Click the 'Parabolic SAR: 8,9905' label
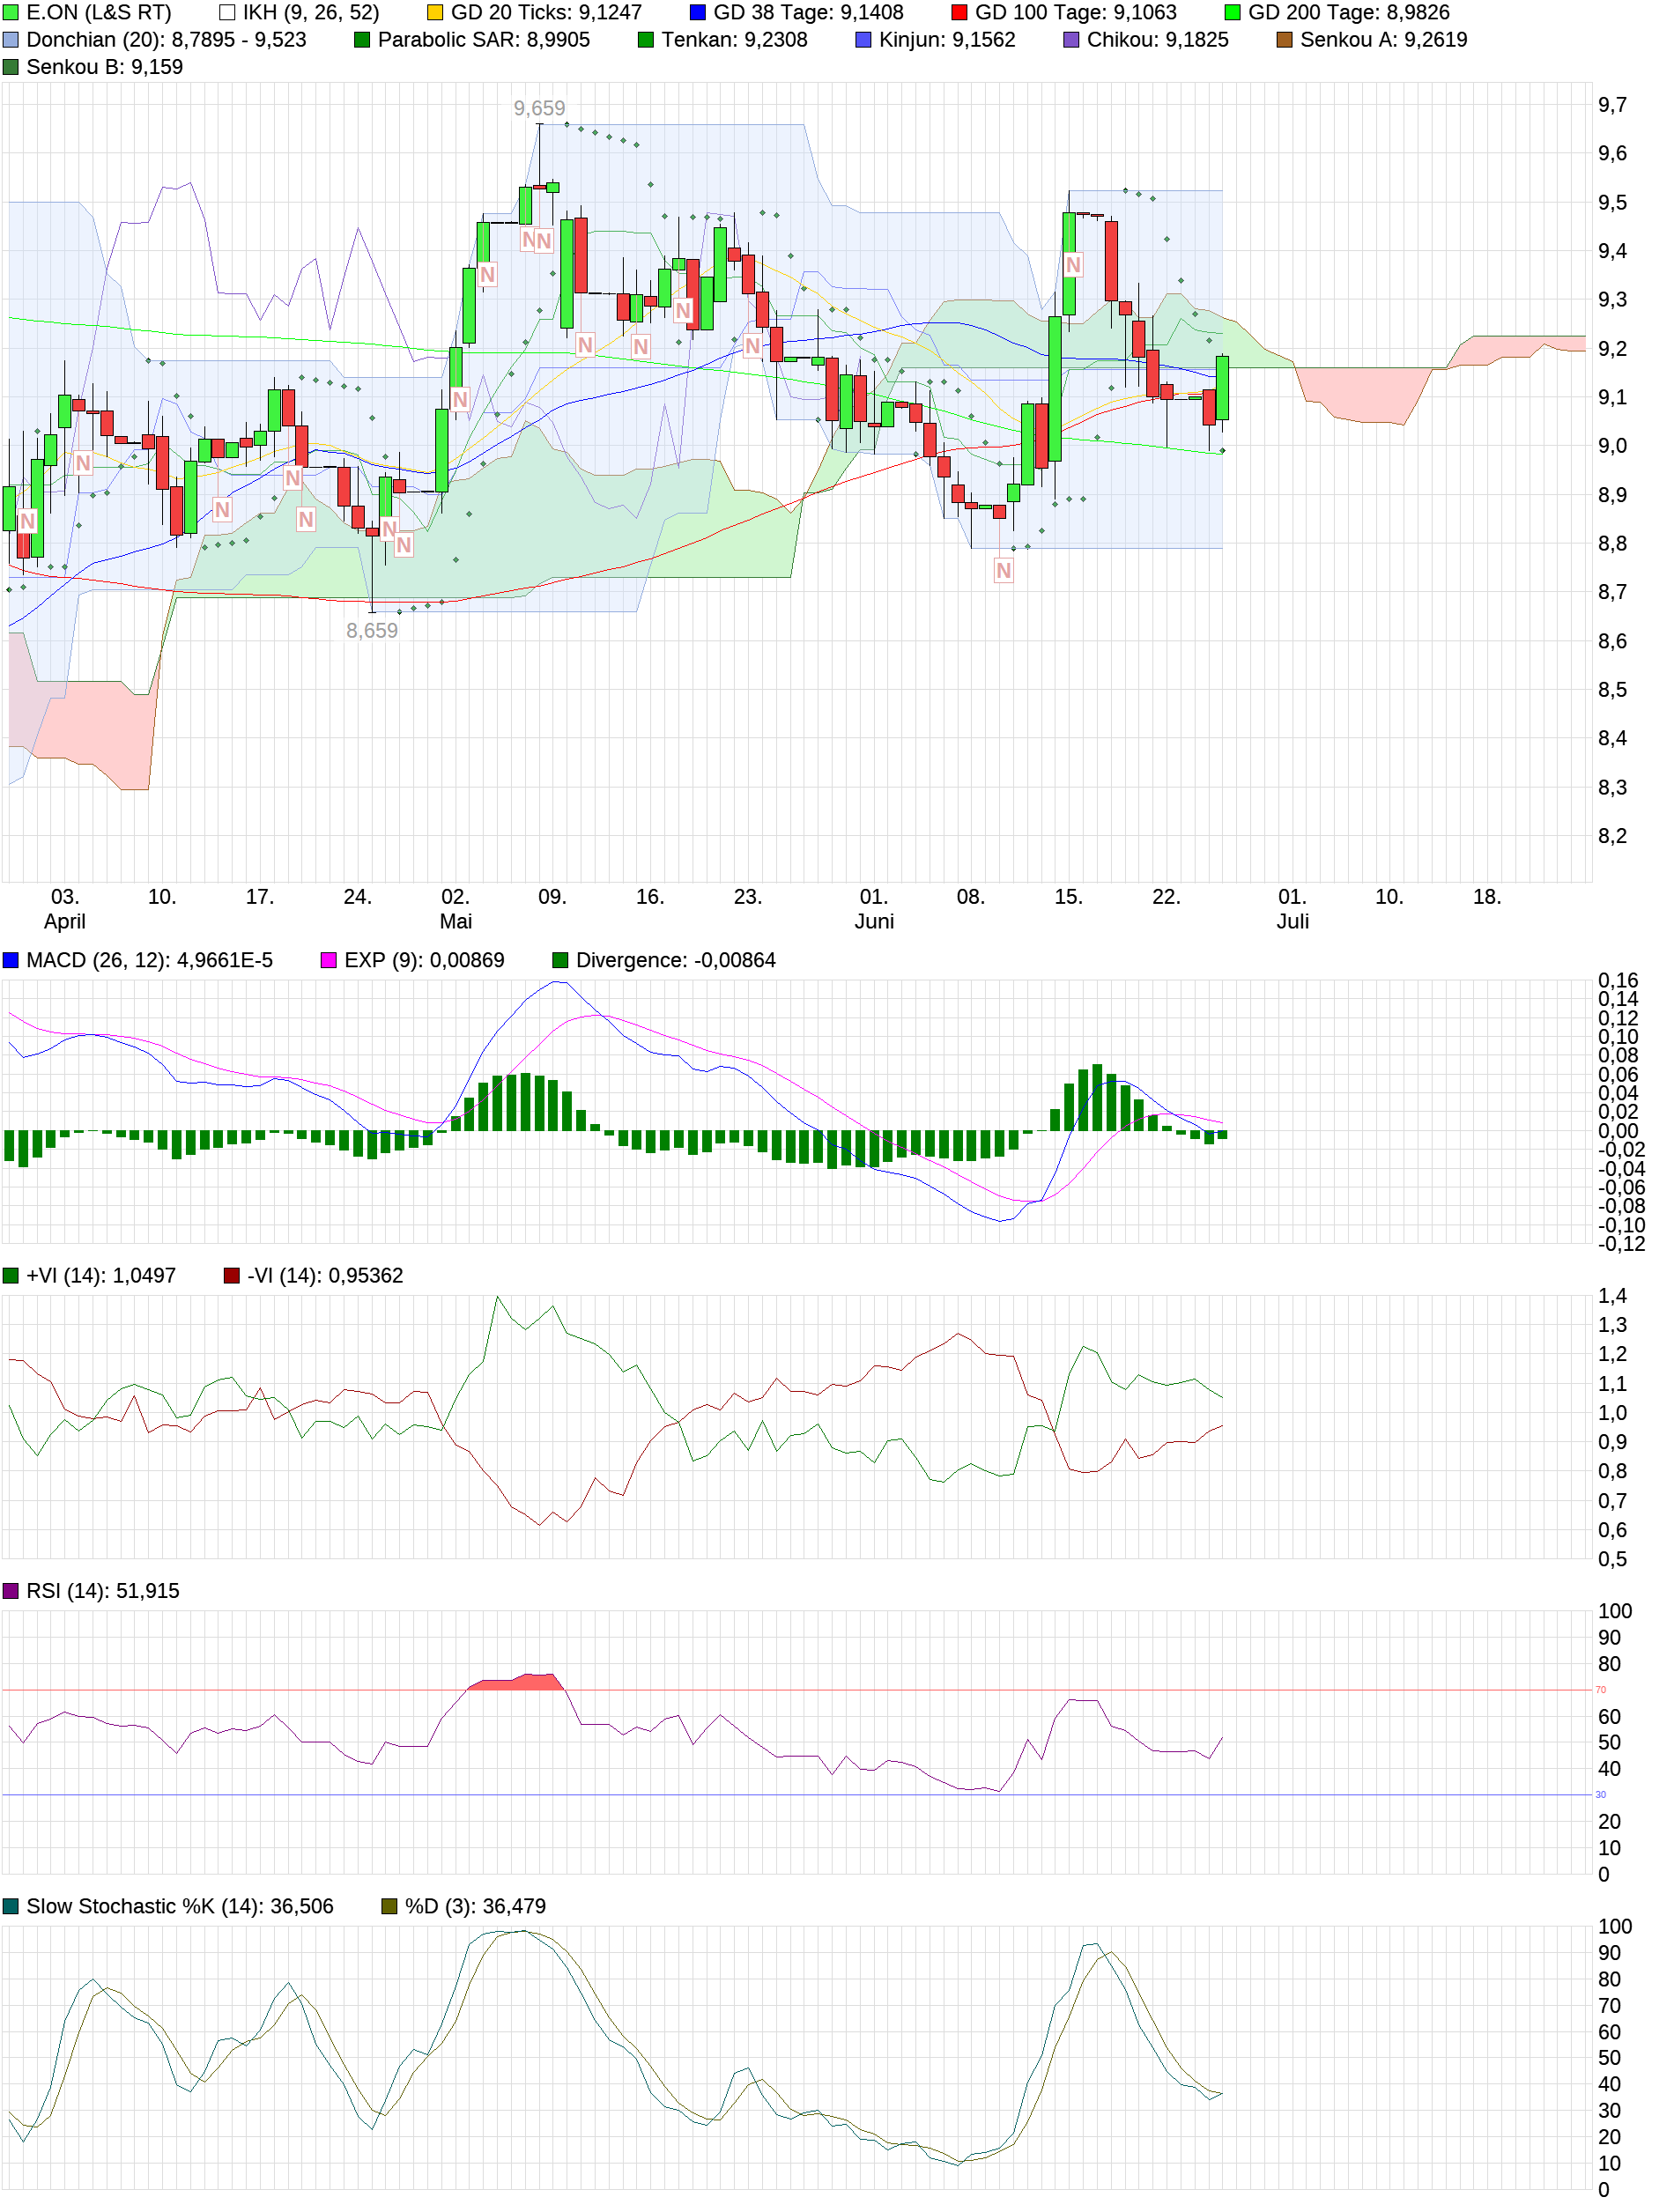 [x=484, y=40]
